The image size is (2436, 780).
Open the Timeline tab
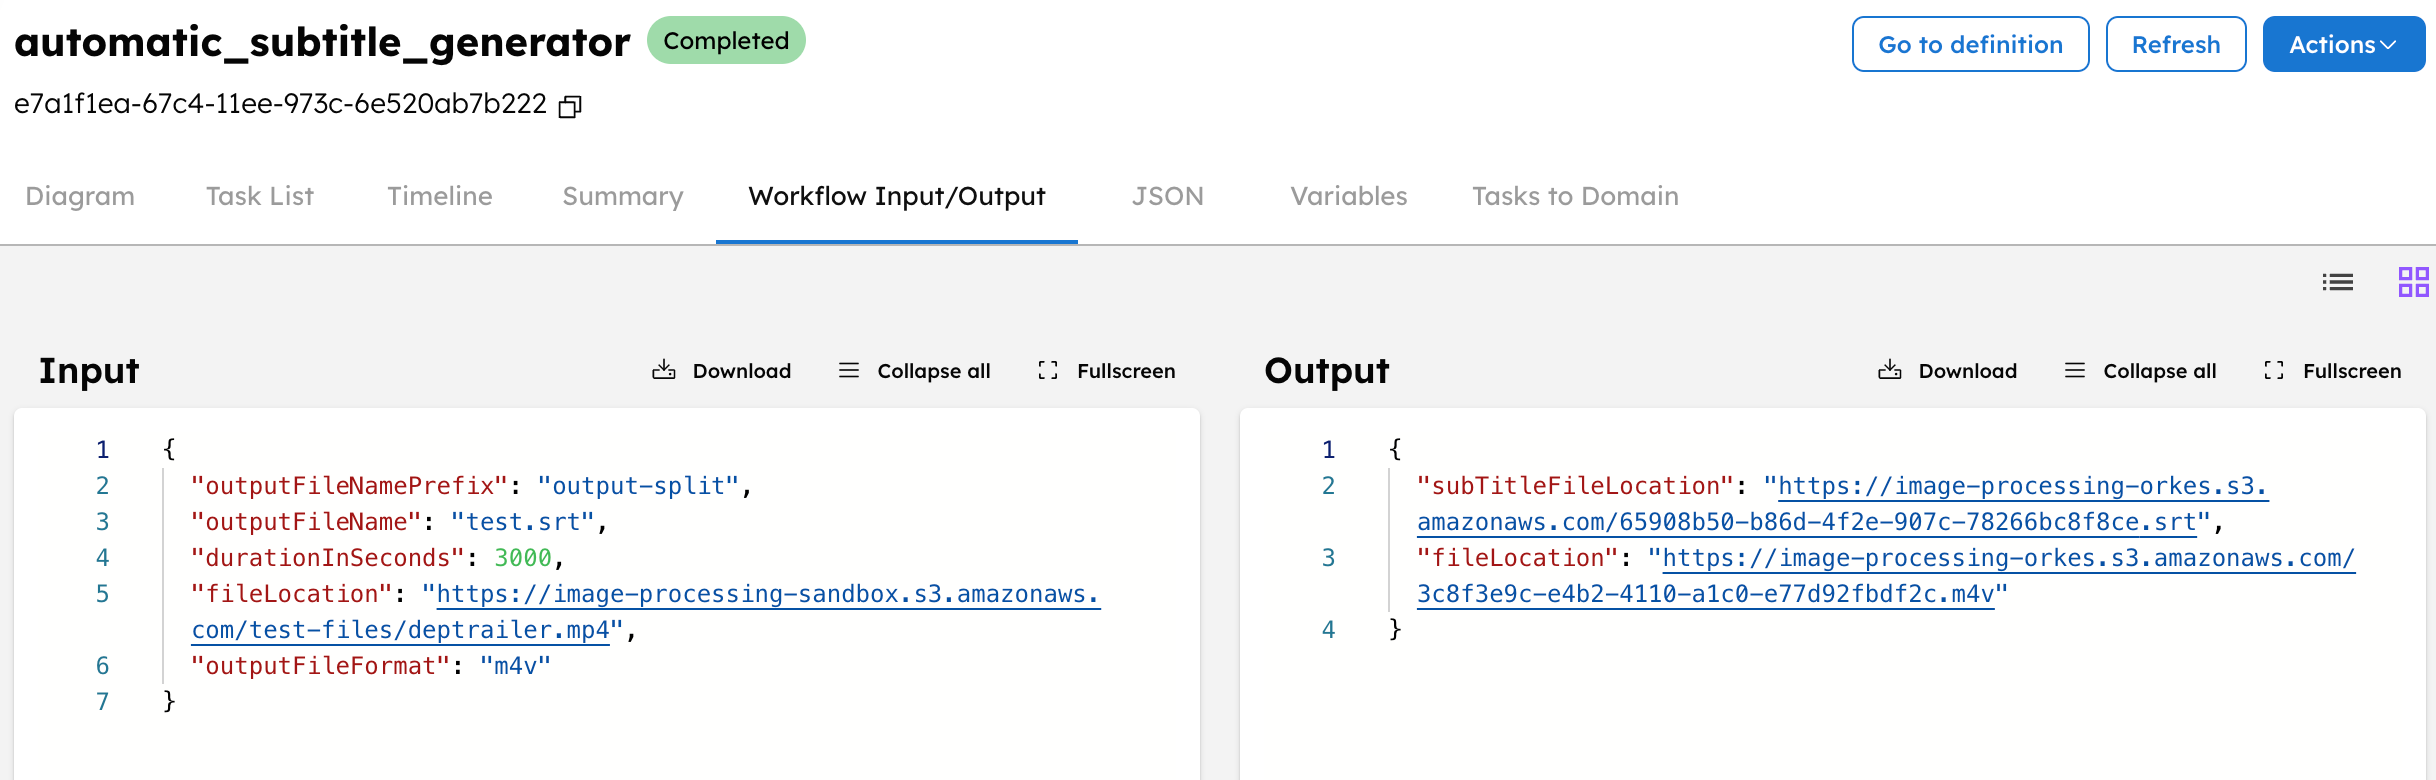click(x=440, y=196)
